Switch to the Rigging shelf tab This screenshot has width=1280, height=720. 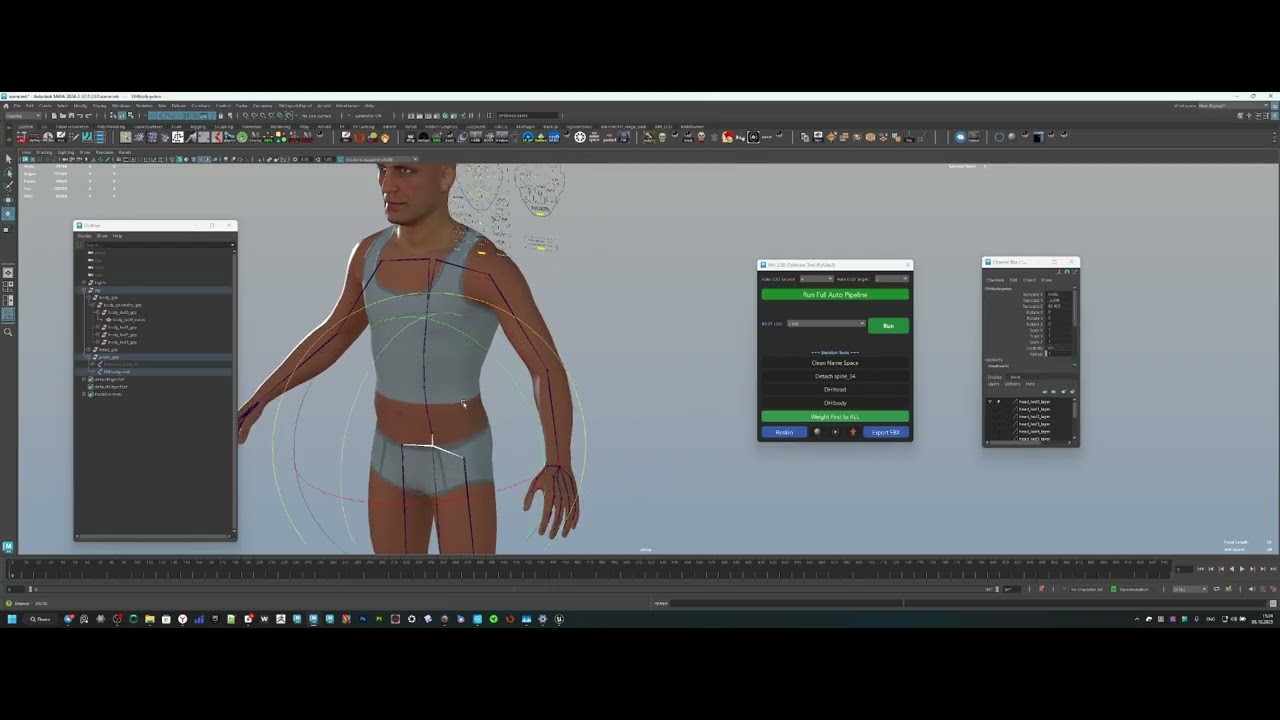click(x=198, y=127)
